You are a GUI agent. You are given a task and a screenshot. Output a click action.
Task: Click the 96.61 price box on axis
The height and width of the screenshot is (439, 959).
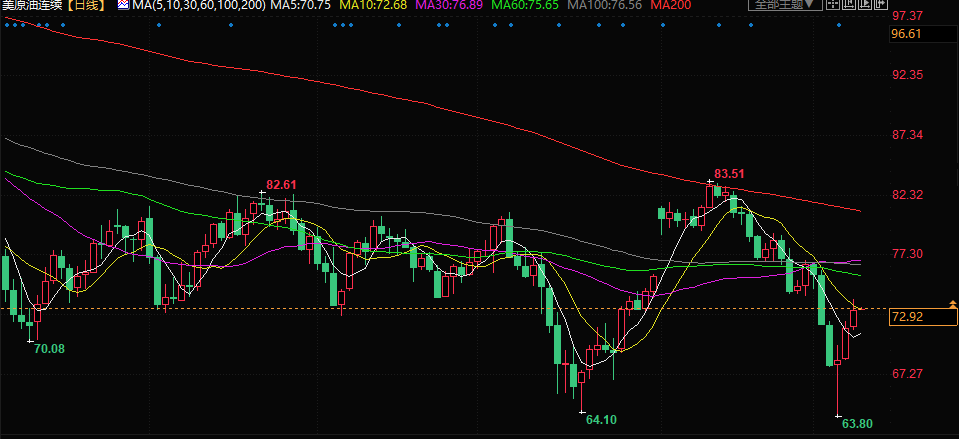tap(906, 34)
